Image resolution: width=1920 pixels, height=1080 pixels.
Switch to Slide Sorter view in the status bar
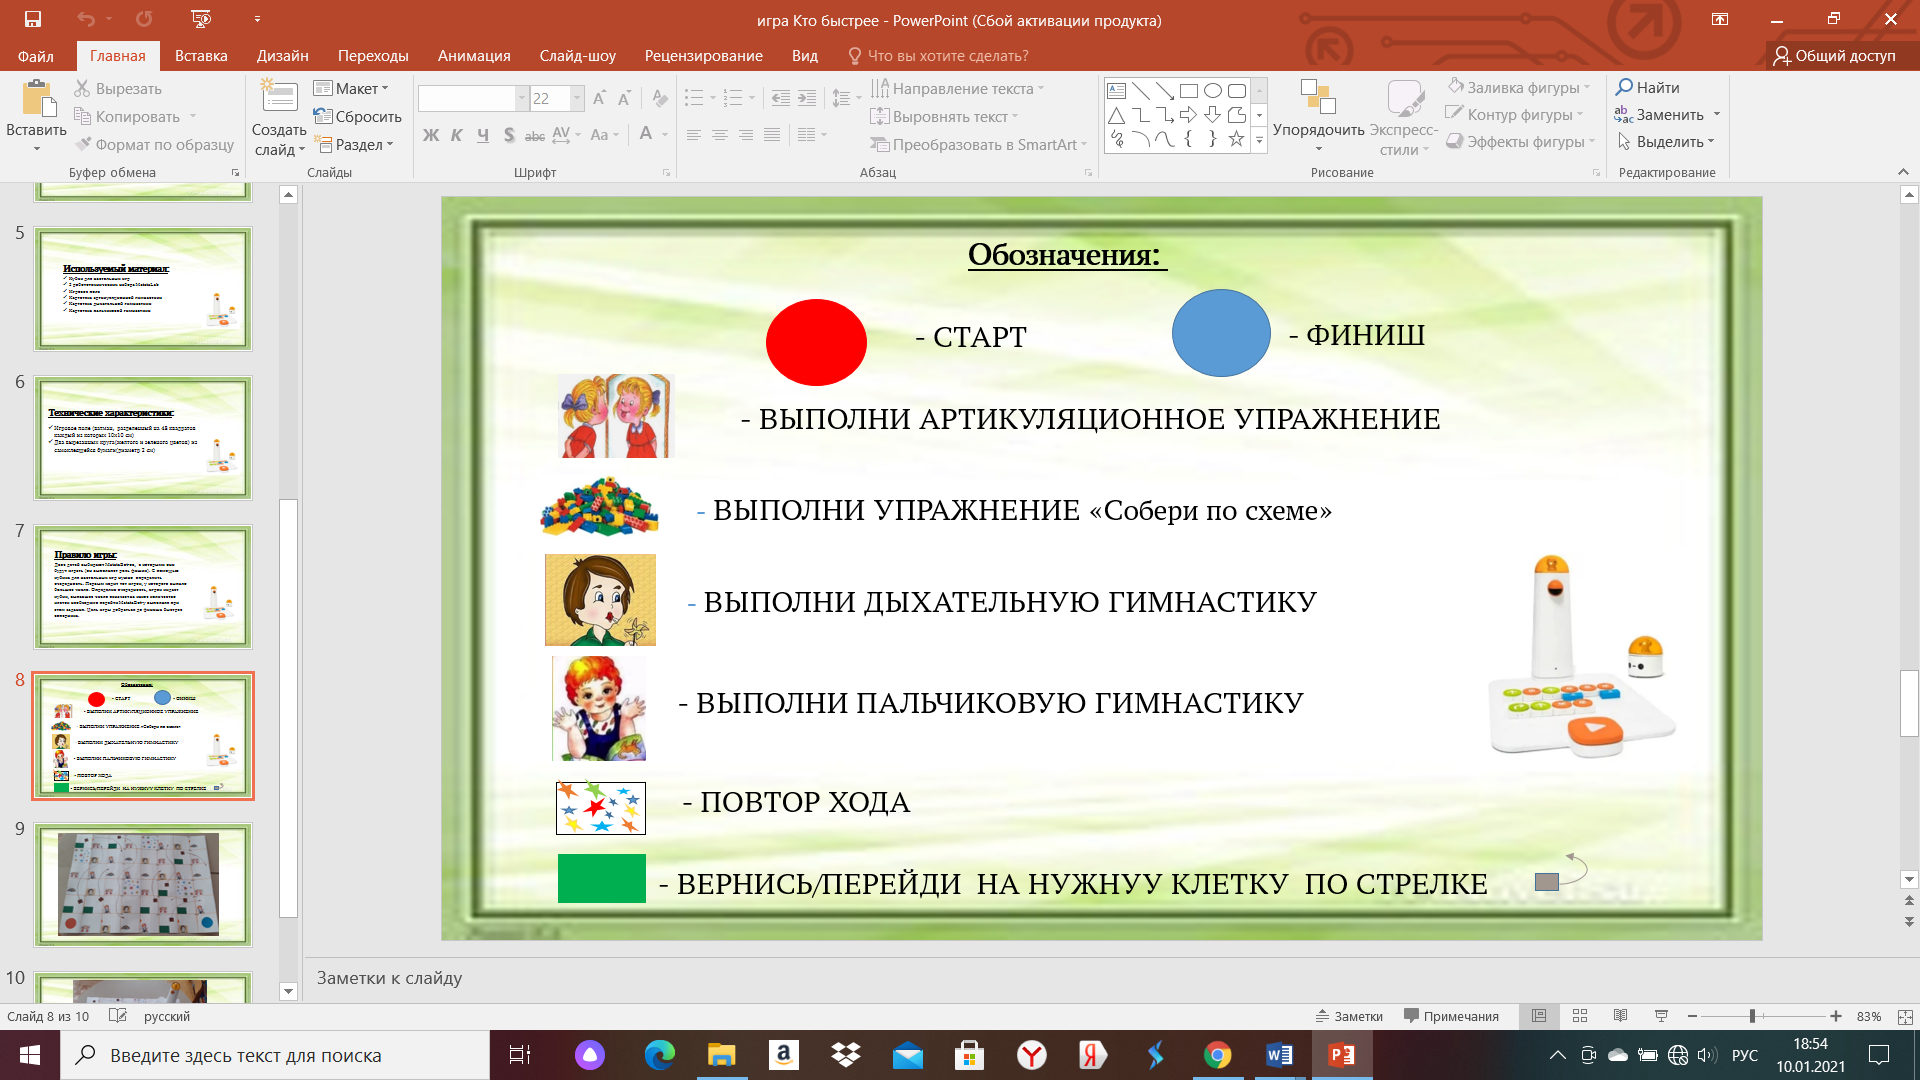tap(1580, 1016)
